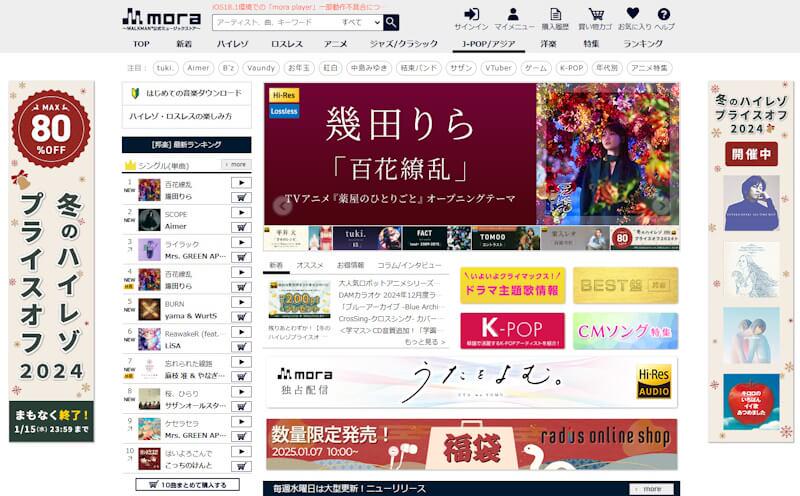This screenshot has height=496, width=800.
Task: Switch to the コラム/インタビュー tab
Action: (409, 265)
